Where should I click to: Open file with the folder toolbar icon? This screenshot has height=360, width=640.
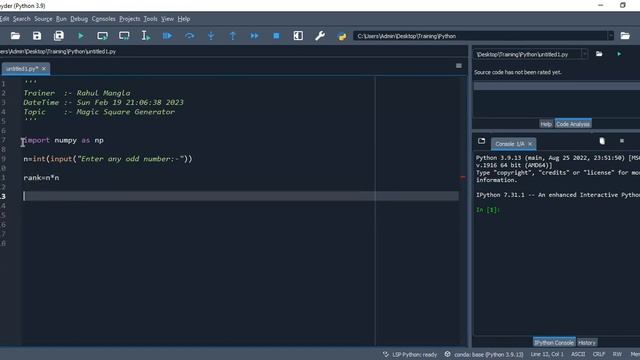(15, 36)
